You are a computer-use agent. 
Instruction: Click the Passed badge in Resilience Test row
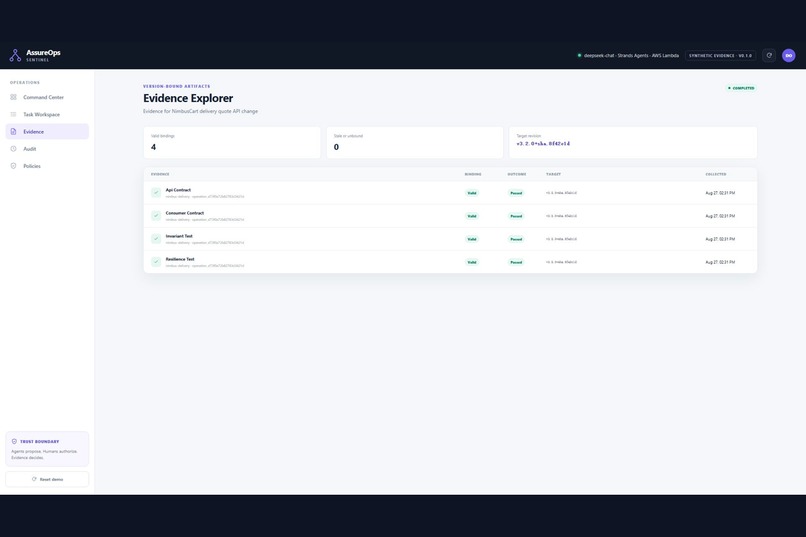[x=516, y=263]
